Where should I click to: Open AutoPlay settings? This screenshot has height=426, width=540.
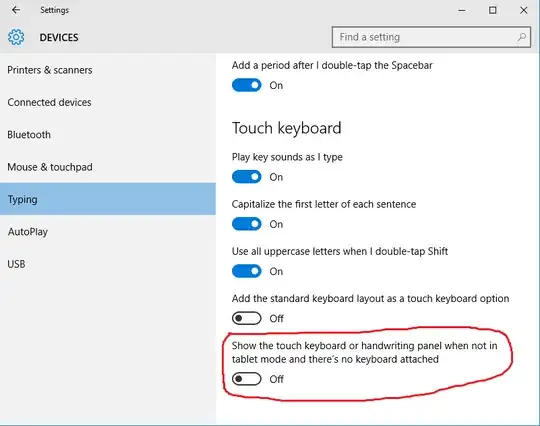point(108,231)
